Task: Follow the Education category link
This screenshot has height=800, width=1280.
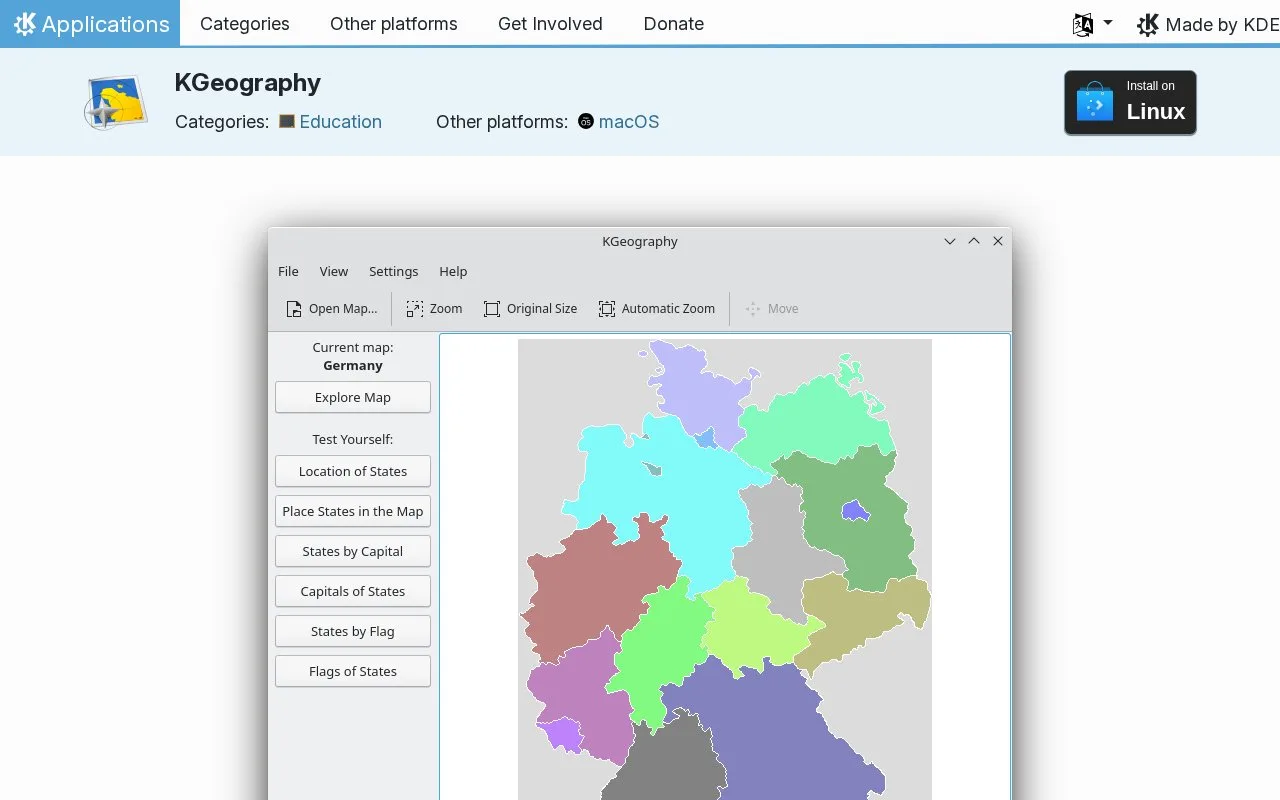Action: tap(341, 122)
